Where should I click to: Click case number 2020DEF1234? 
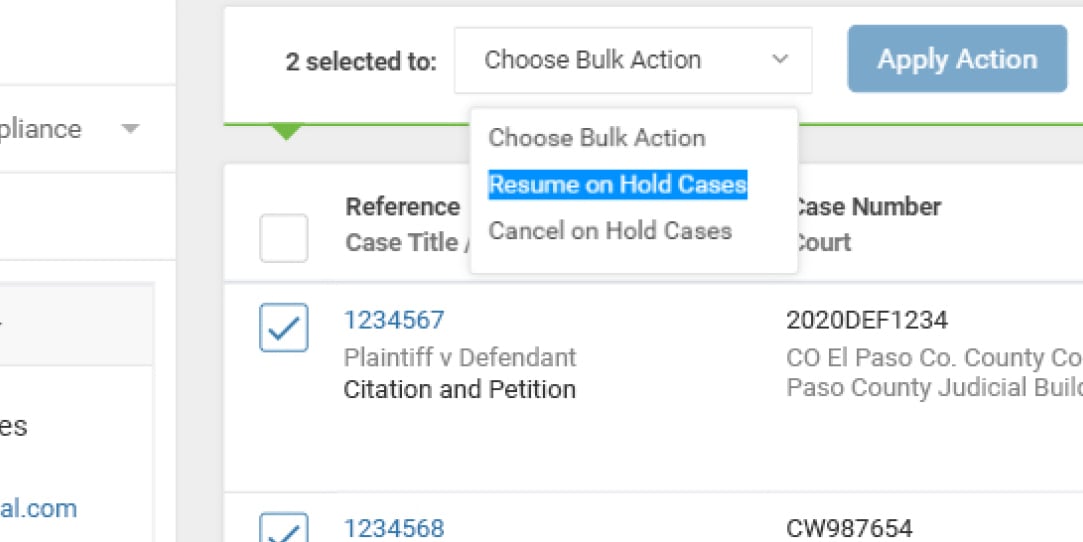coord(867,320)
